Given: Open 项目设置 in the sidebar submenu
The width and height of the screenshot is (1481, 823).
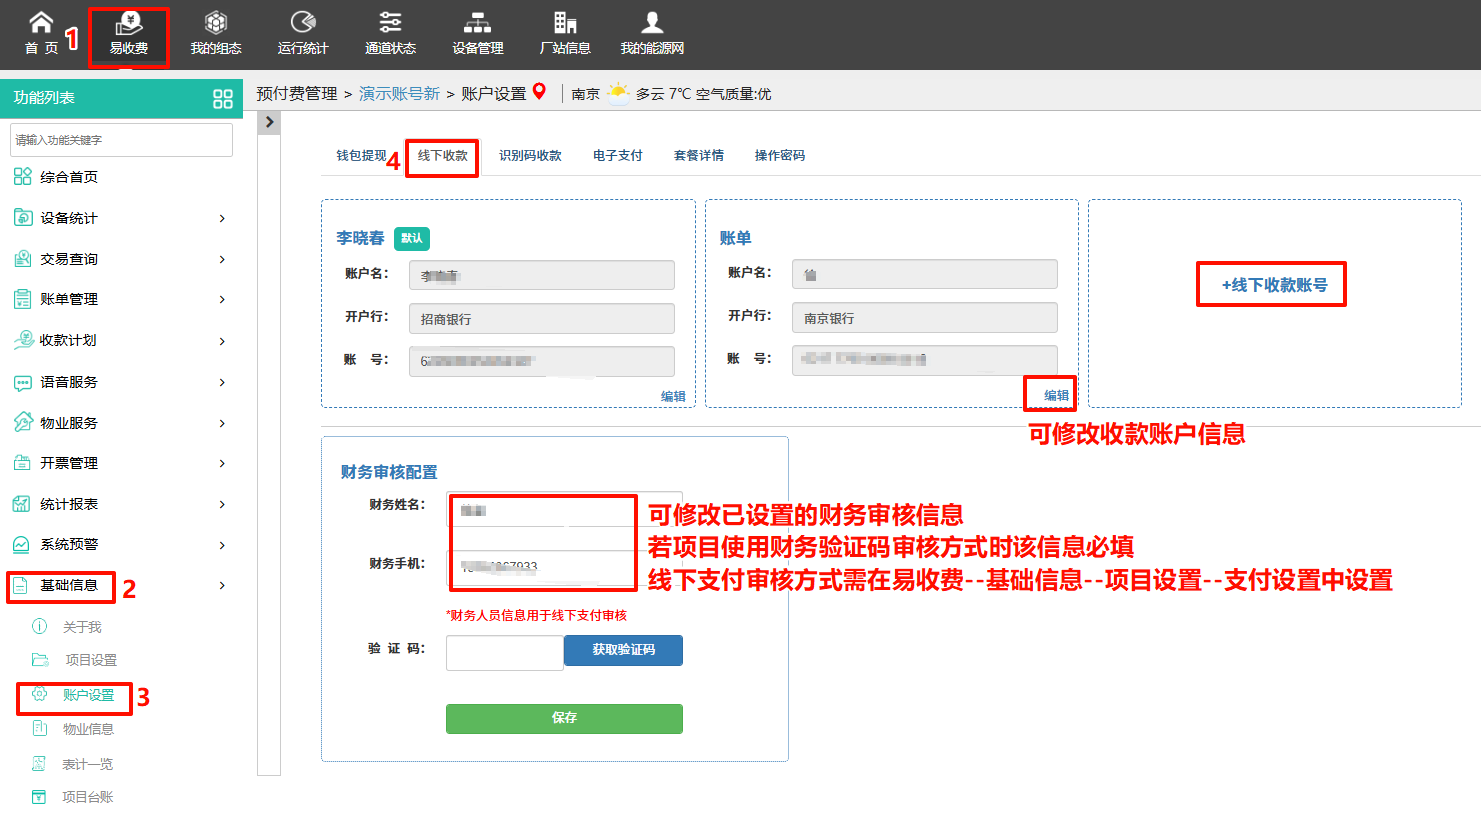Looking at the screenshot, I should (x=91, y=660).
